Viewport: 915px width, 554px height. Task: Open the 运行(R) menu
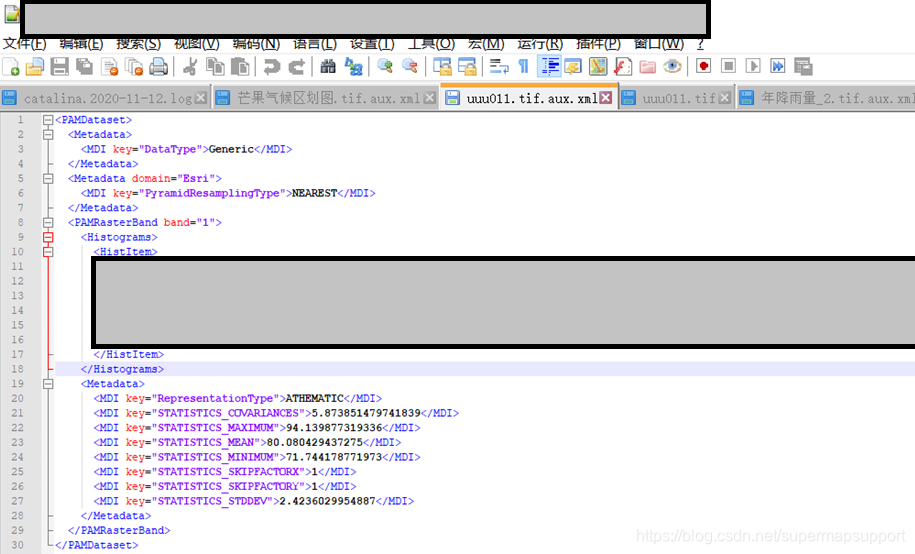click(x=540, y=44)
